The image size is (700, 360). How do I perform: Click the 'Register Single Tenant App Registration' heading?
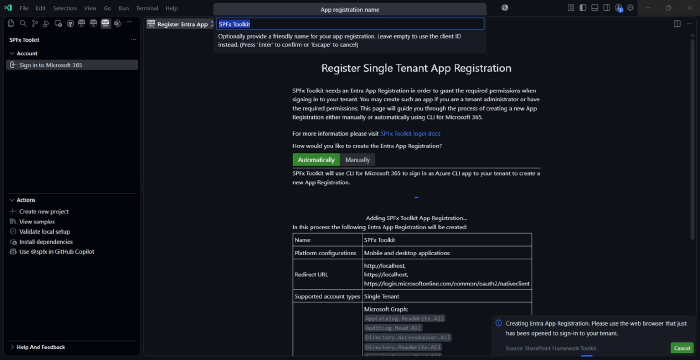(x=416, y=68)
